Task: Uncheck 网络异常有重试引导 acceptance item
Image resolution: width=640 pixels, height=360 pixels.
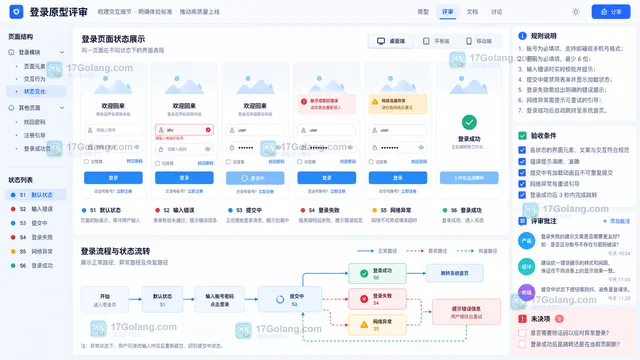Action: [522, 184]
